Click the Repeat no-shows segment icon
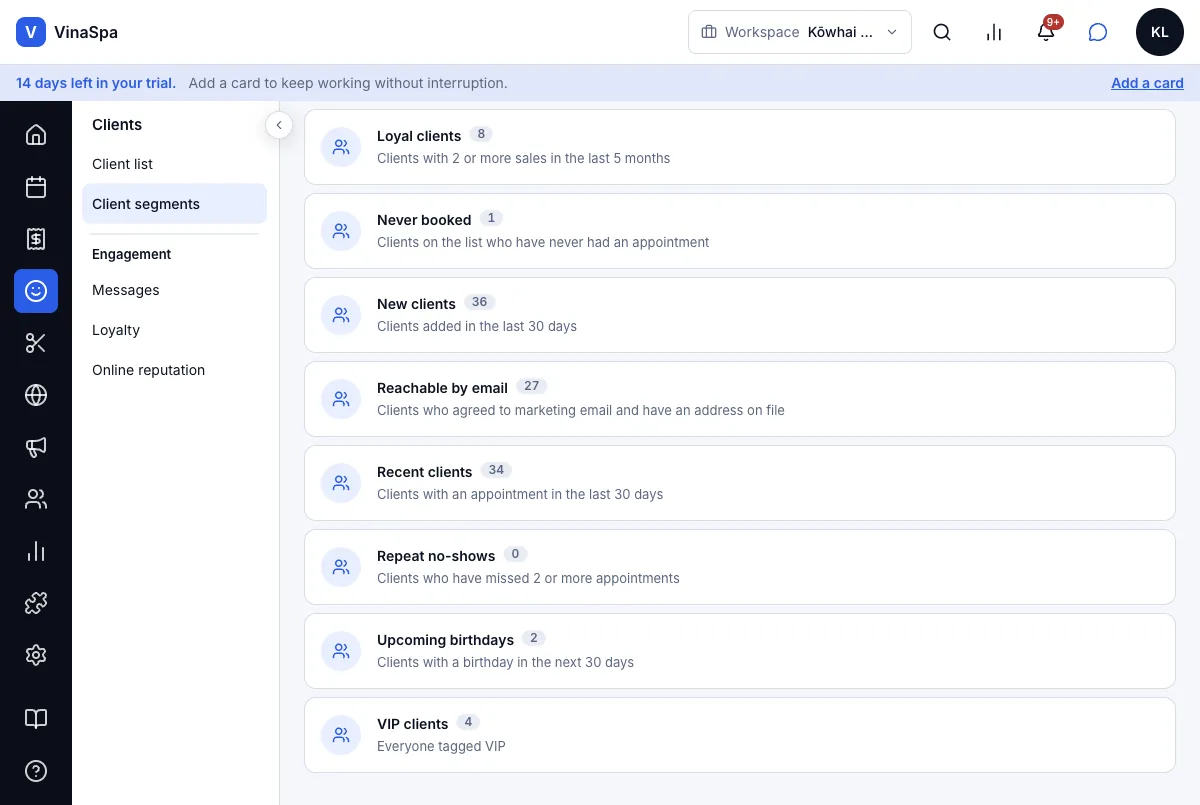 pyautogui.click(x=341, y=567)
